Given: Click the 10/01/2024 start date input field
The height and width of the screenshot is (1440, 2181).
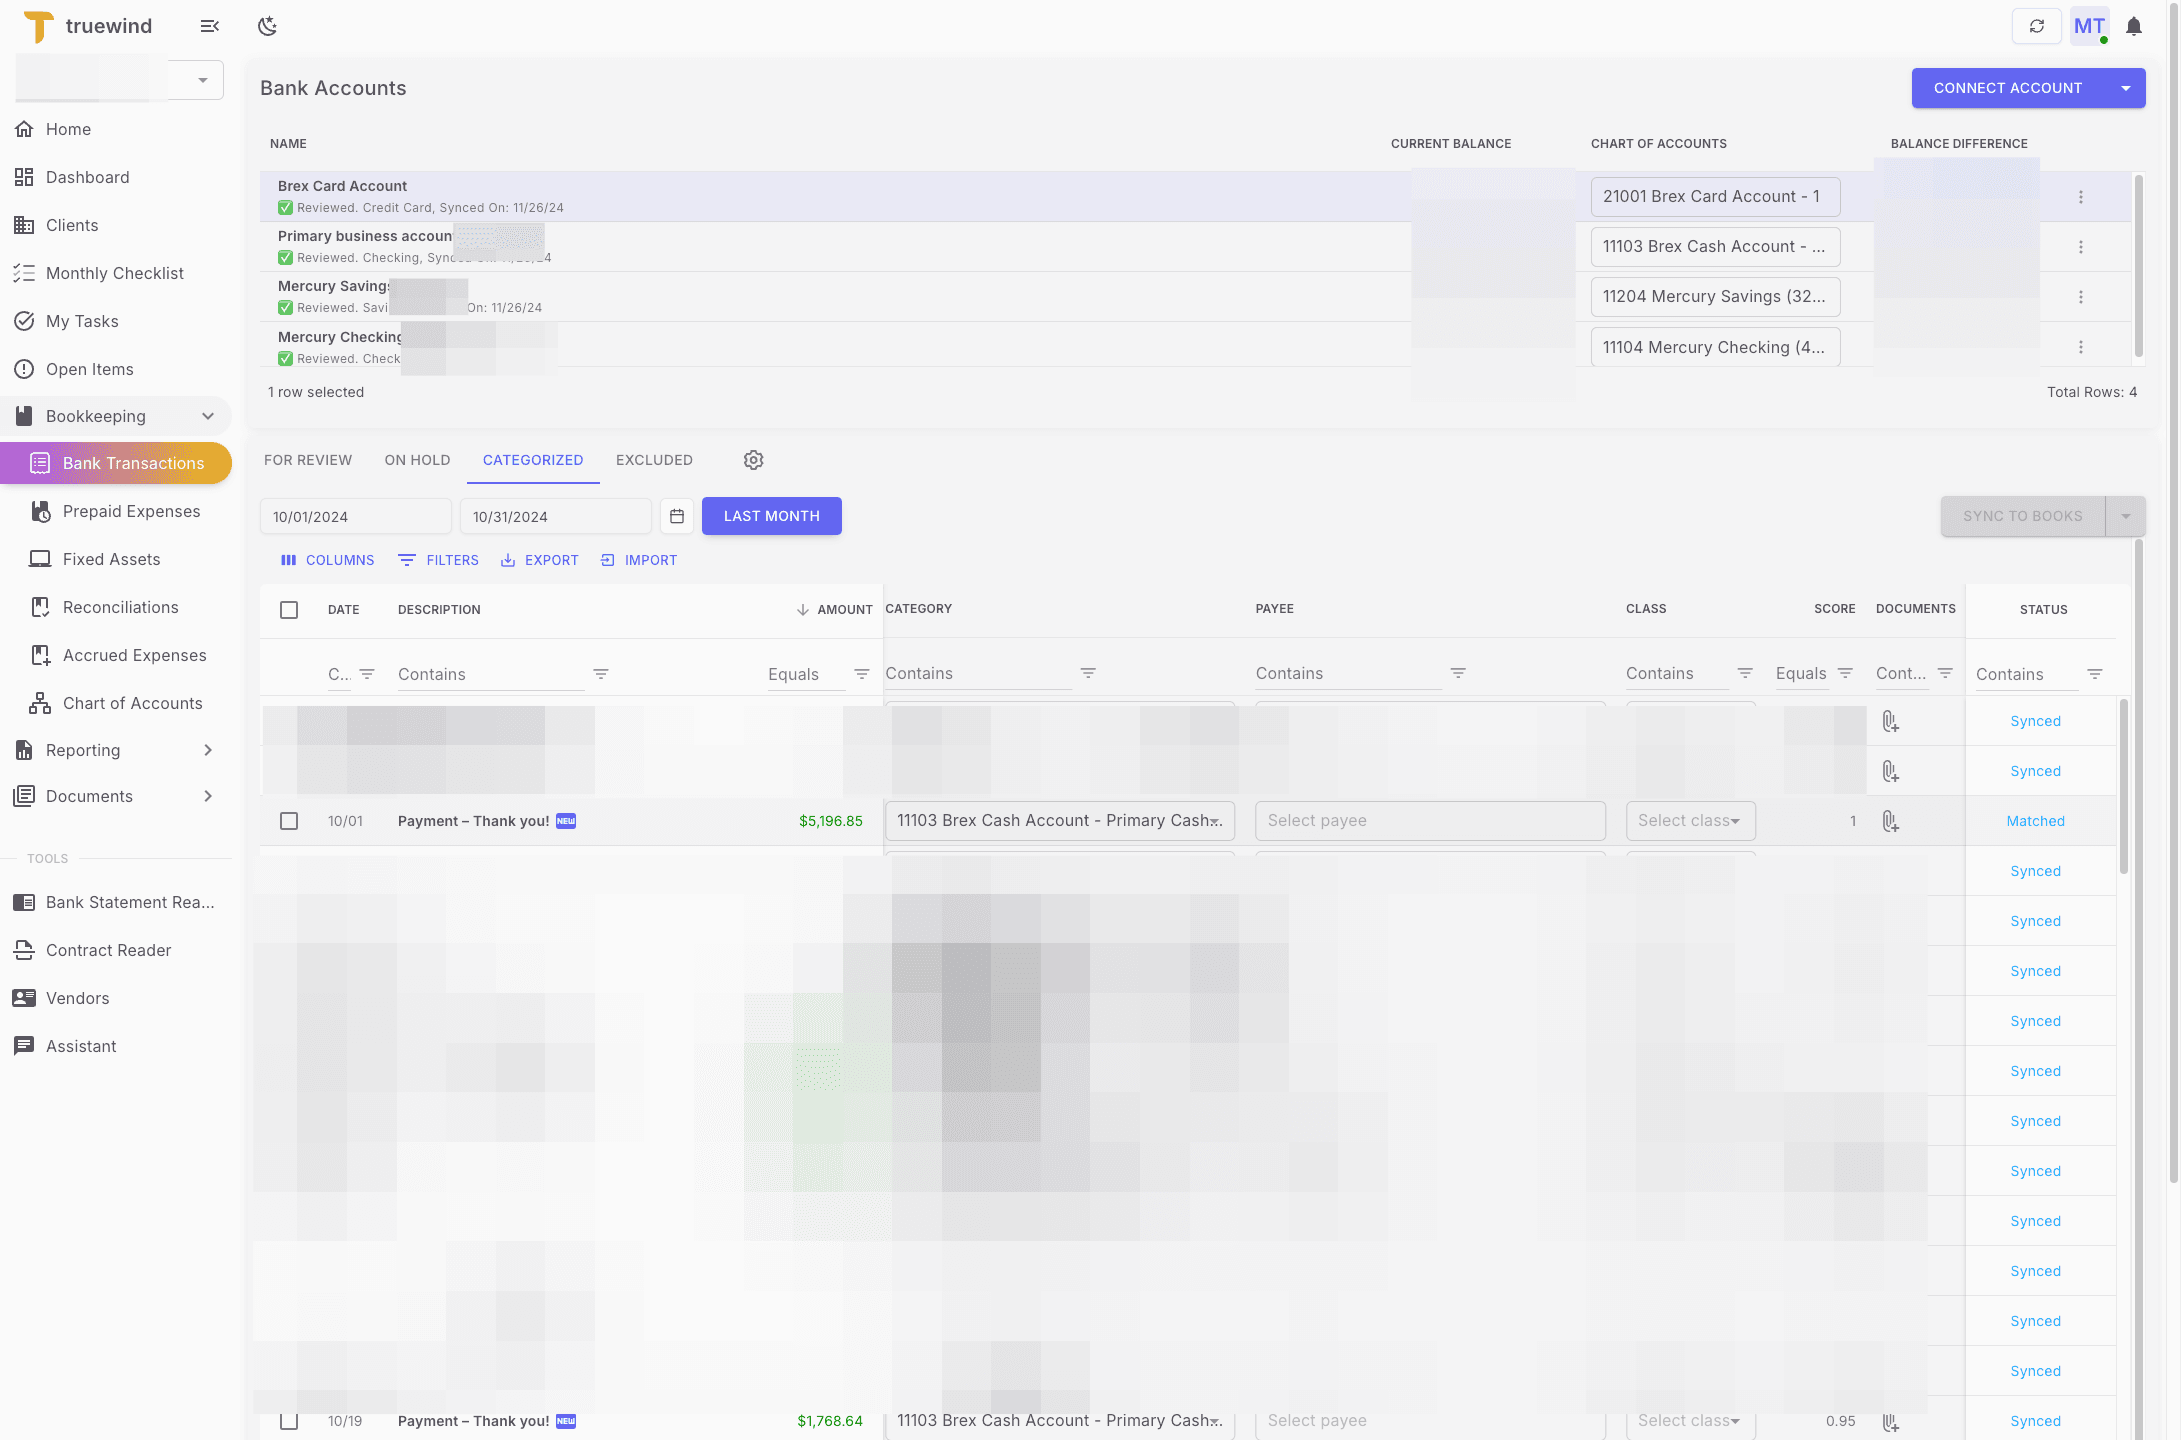Looking at the screenshot, I should click(x=355, y=516).
